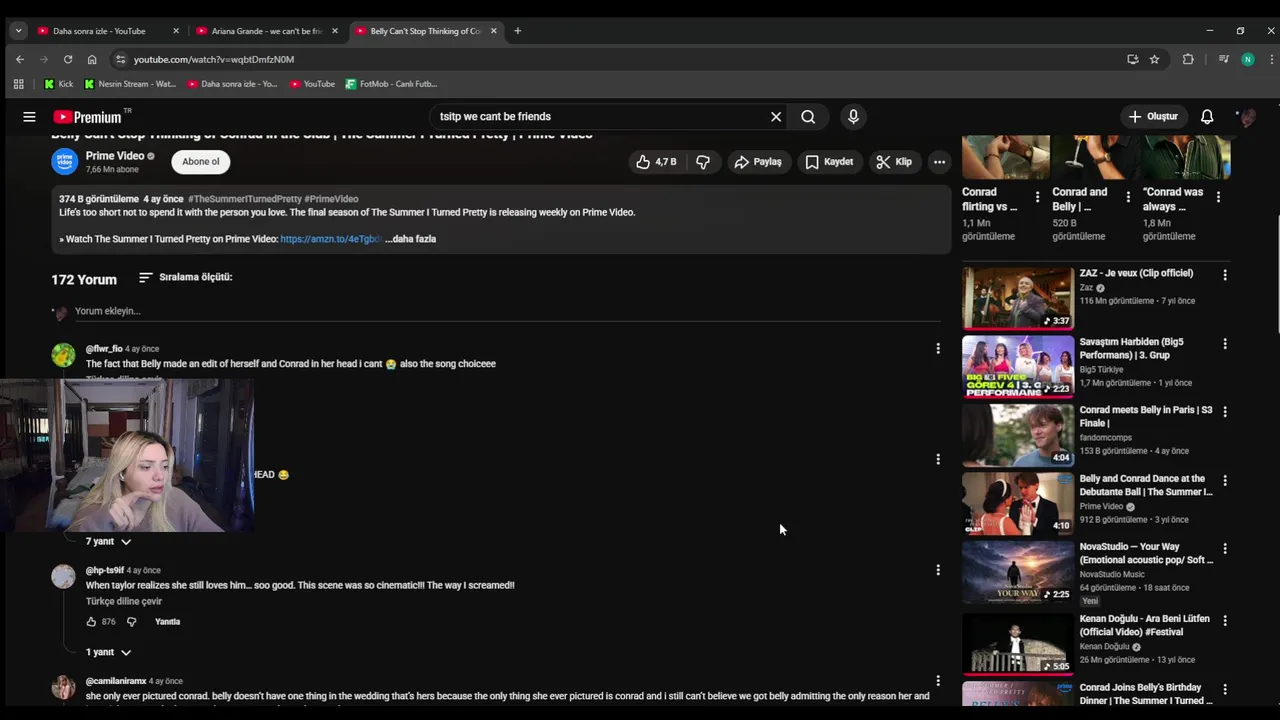
Task: Open options for Kenan Doğulu video
Action: [1225, 621]
